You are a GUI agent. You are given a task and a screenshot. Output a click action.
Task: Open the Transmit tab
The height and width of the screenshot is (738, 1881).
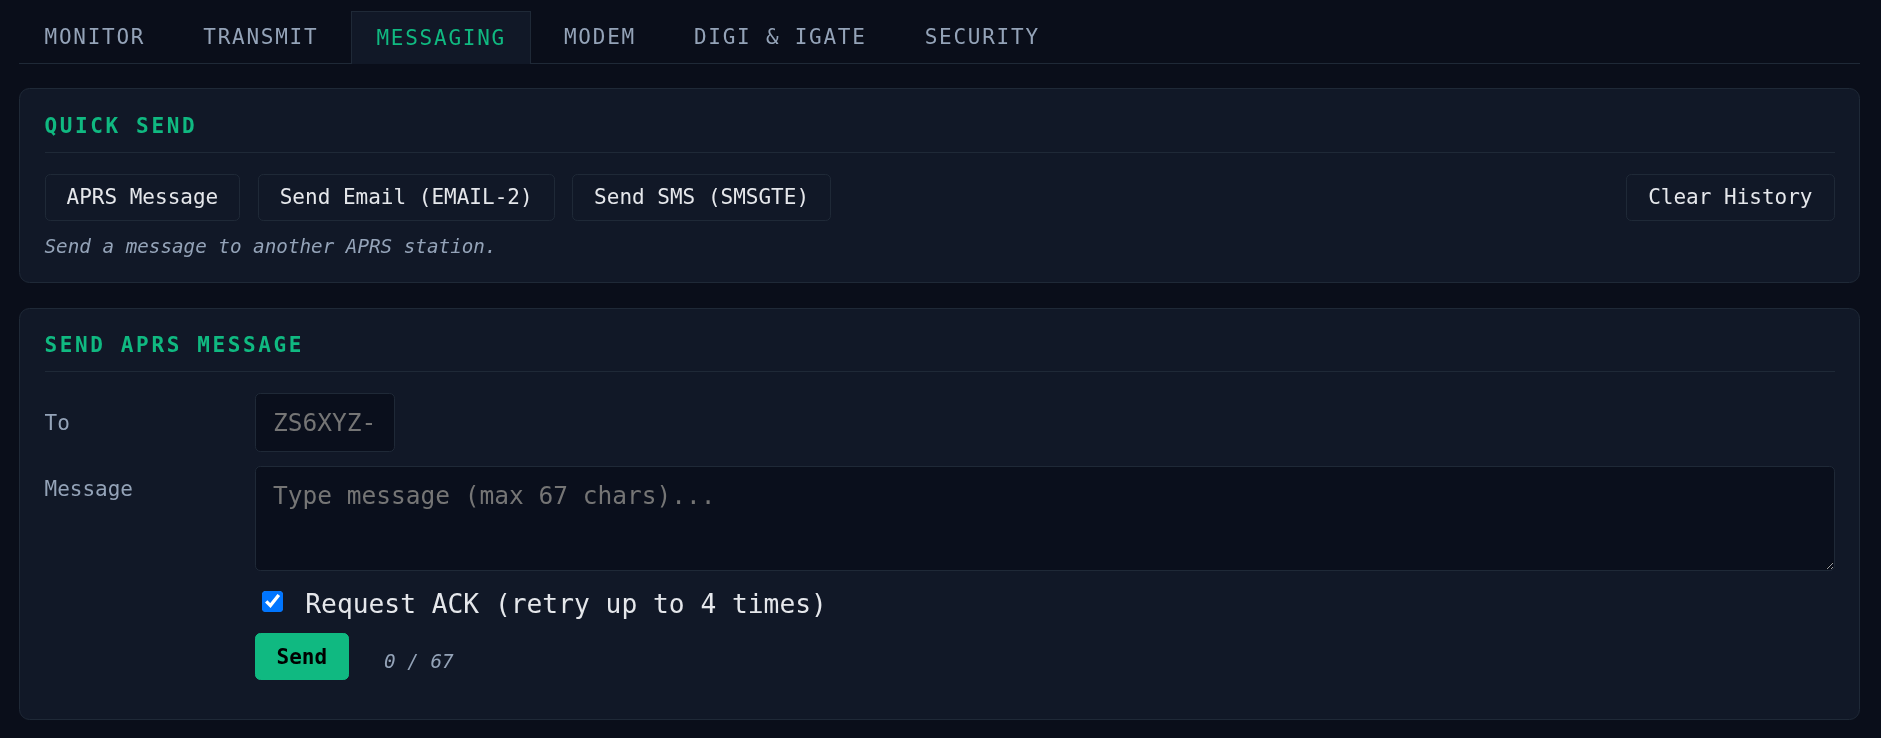point(260,37)
